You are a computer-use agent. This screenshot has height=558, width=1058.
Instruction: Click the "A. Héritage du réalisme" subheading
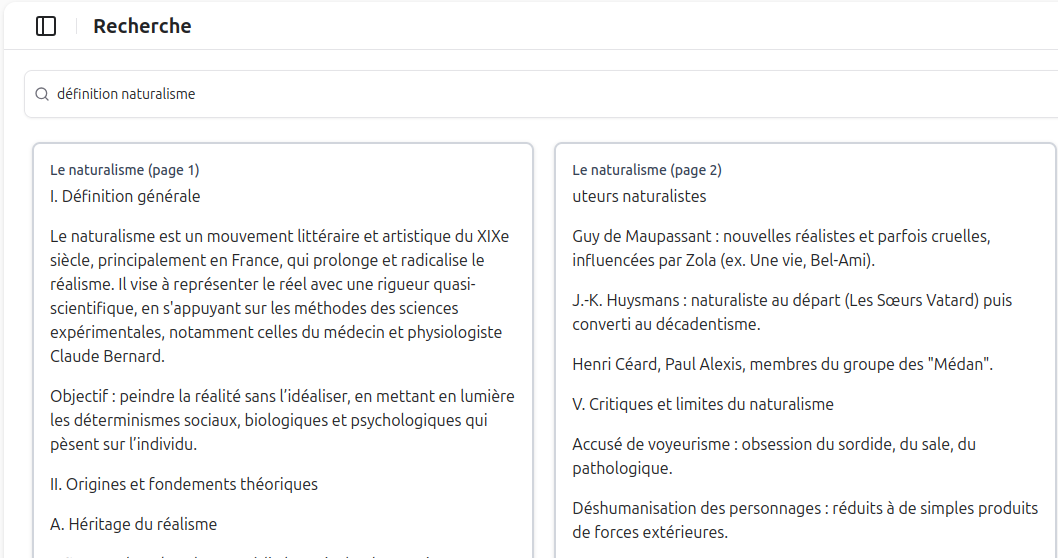click(133, 524)
